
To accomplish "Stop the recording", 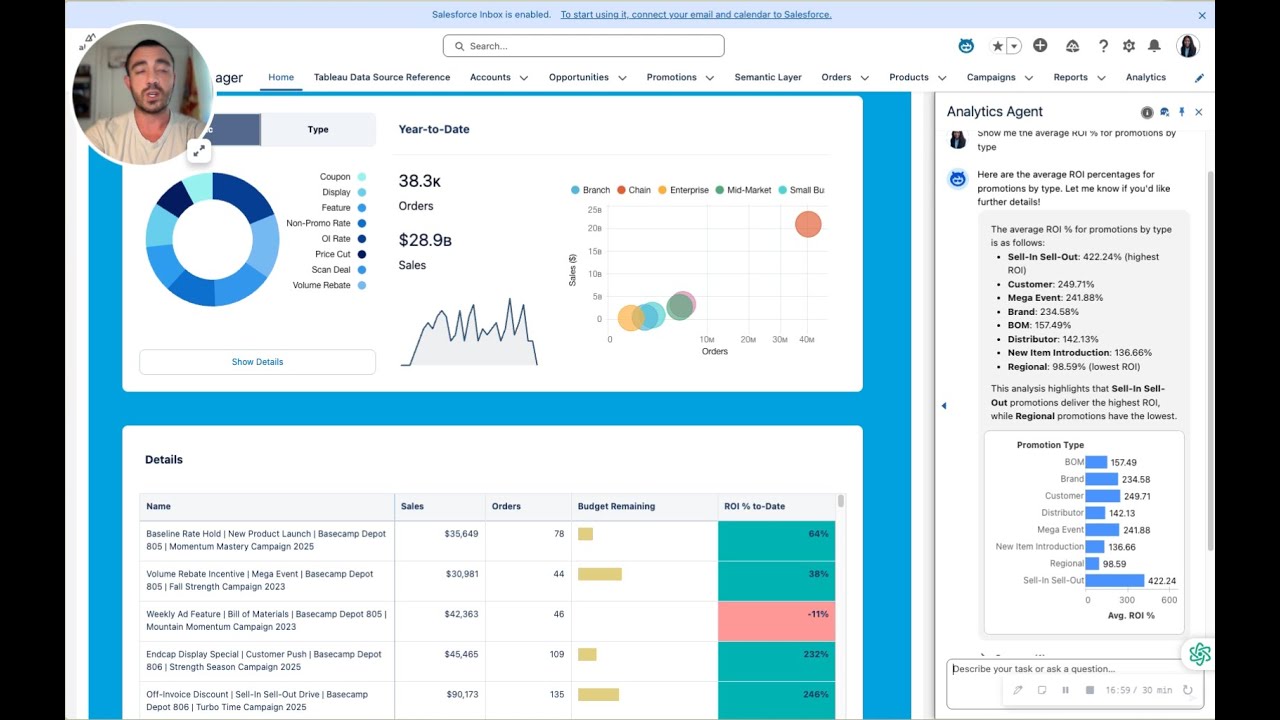I will tap(1089, 690).
